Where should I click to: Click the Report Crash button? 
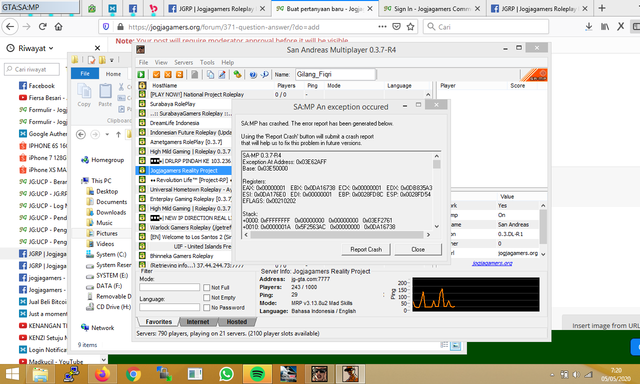coord(366,249)
